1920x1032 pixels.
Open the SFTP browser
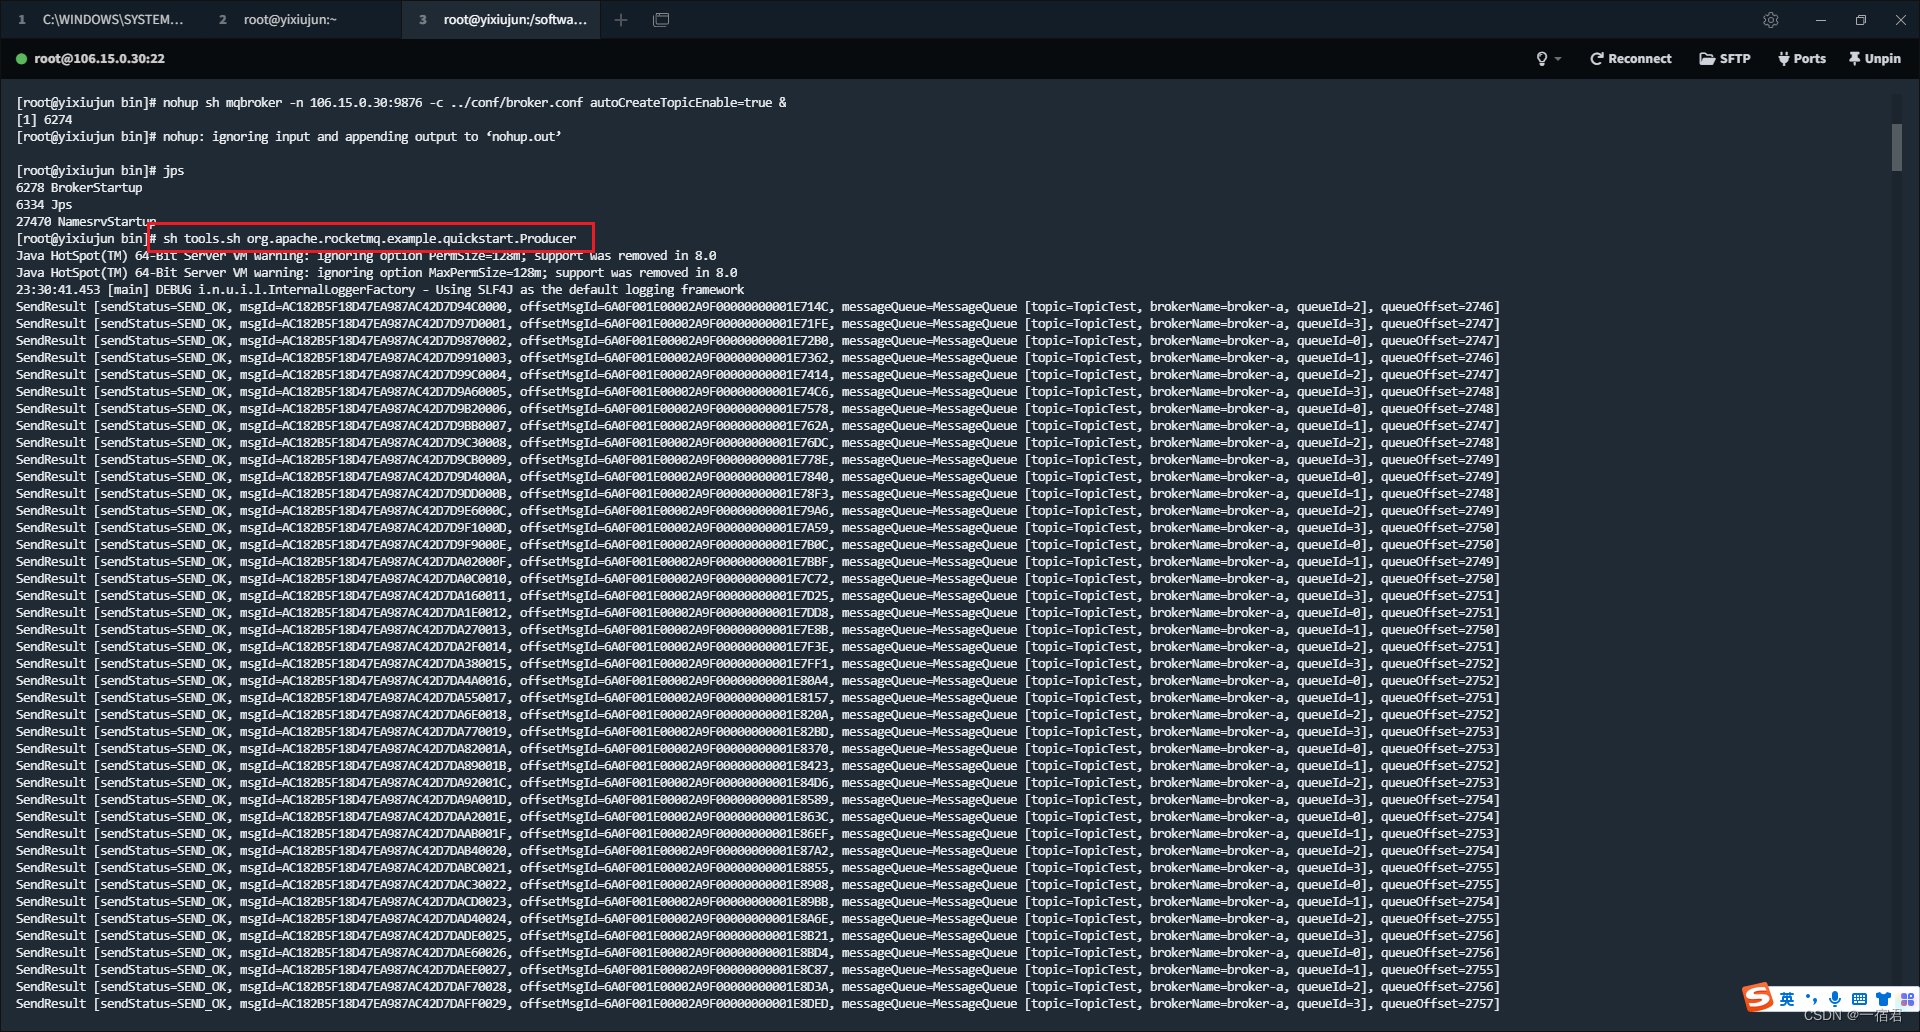[1725, 59]
